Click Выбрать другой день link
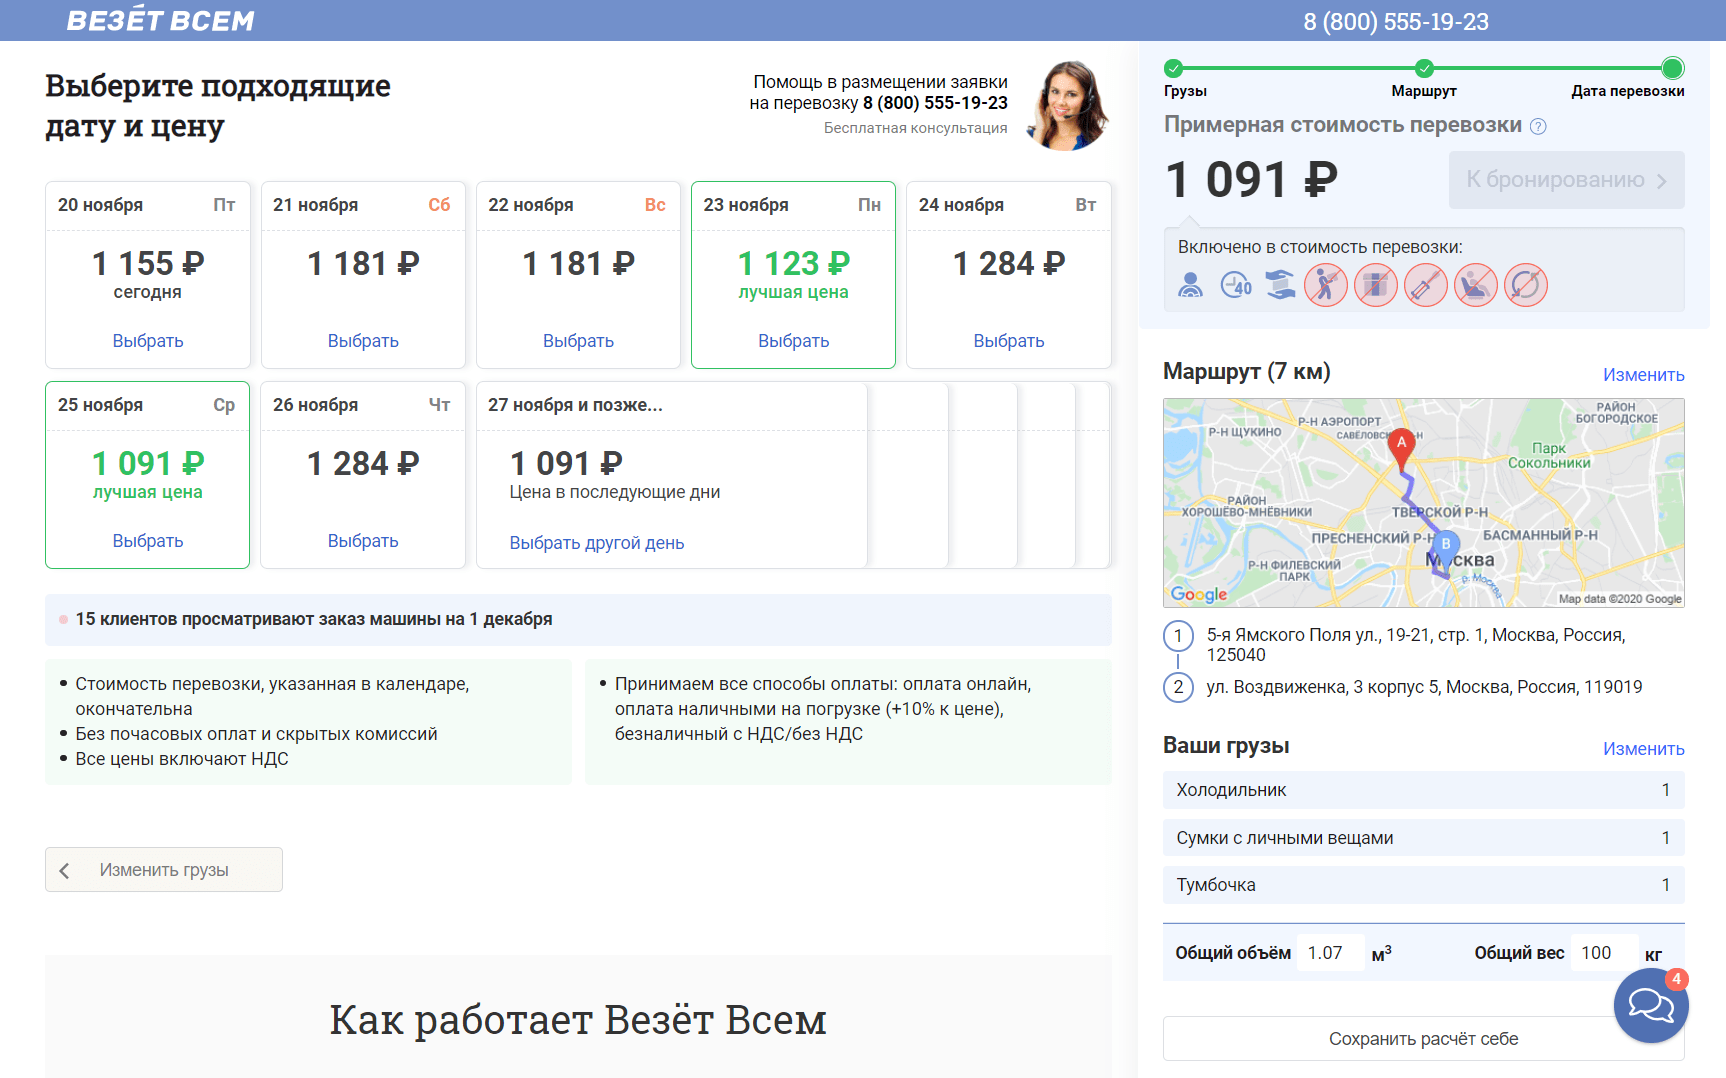Screen dimensions: 1726x1078 click(x=597, y=543)
